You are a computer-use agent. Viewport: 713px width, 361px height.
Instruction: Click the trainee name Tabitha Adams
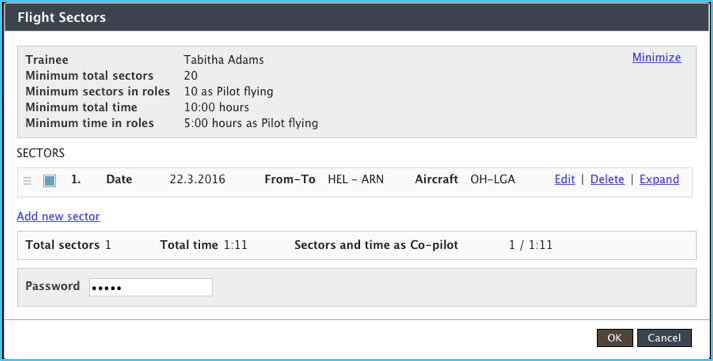click(x=224, y=60)
